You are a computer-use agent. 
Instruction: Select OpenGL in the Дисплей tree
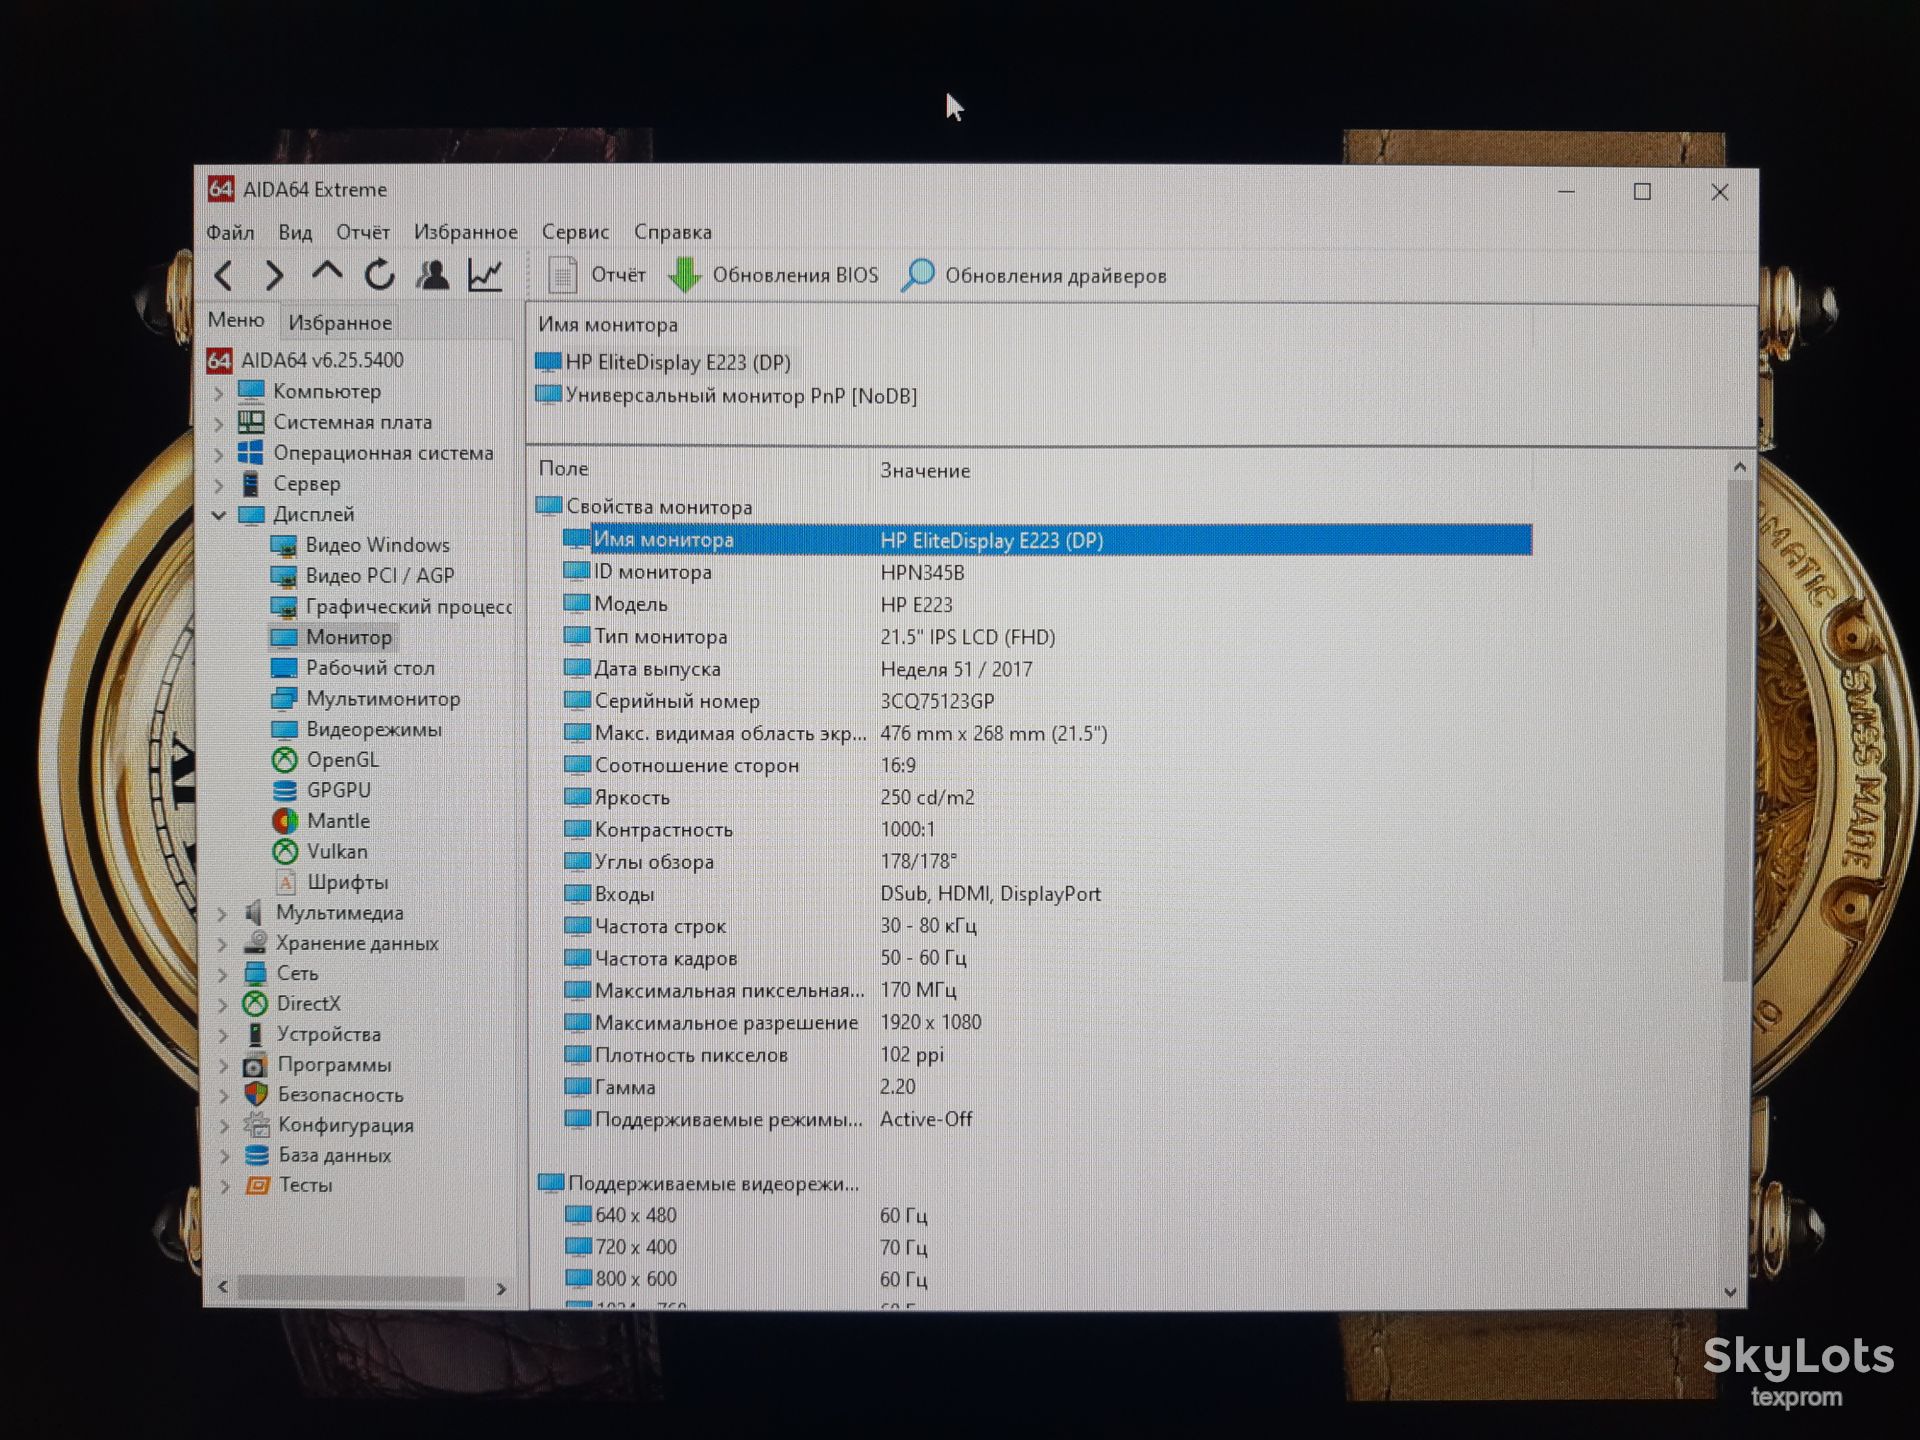click(342, 760)
